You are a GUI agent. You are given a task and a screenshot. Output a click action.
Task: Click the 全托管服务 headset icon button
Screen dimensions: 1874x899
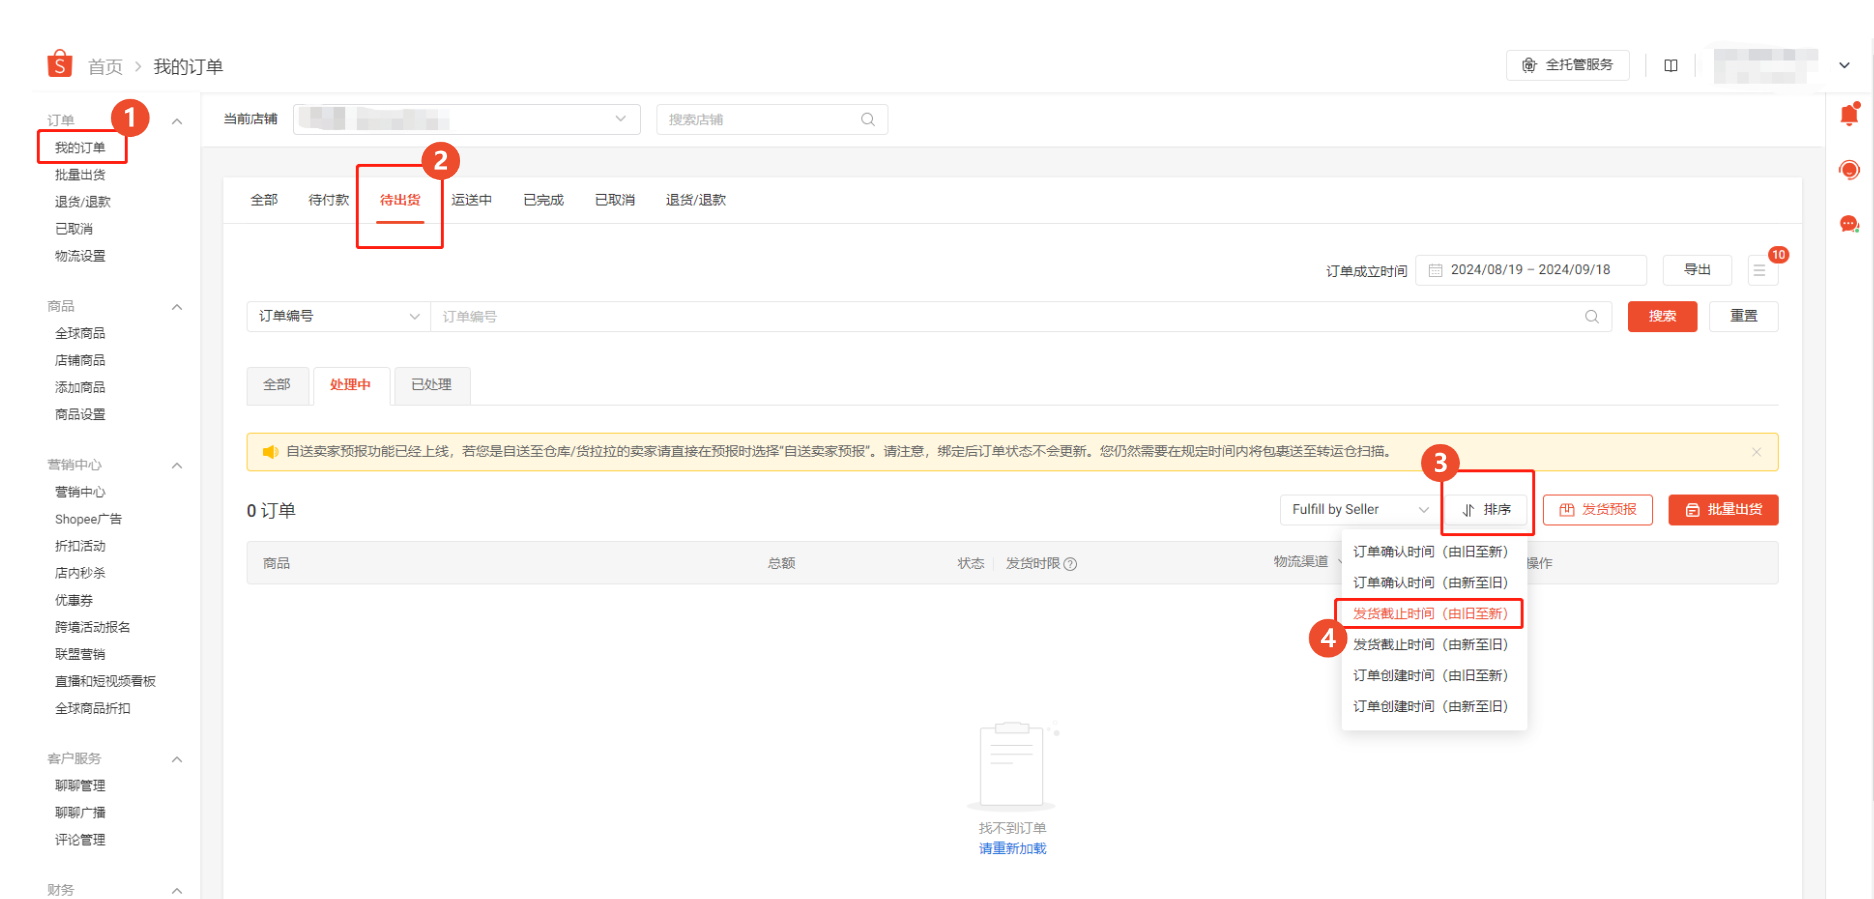(1567, 65)
